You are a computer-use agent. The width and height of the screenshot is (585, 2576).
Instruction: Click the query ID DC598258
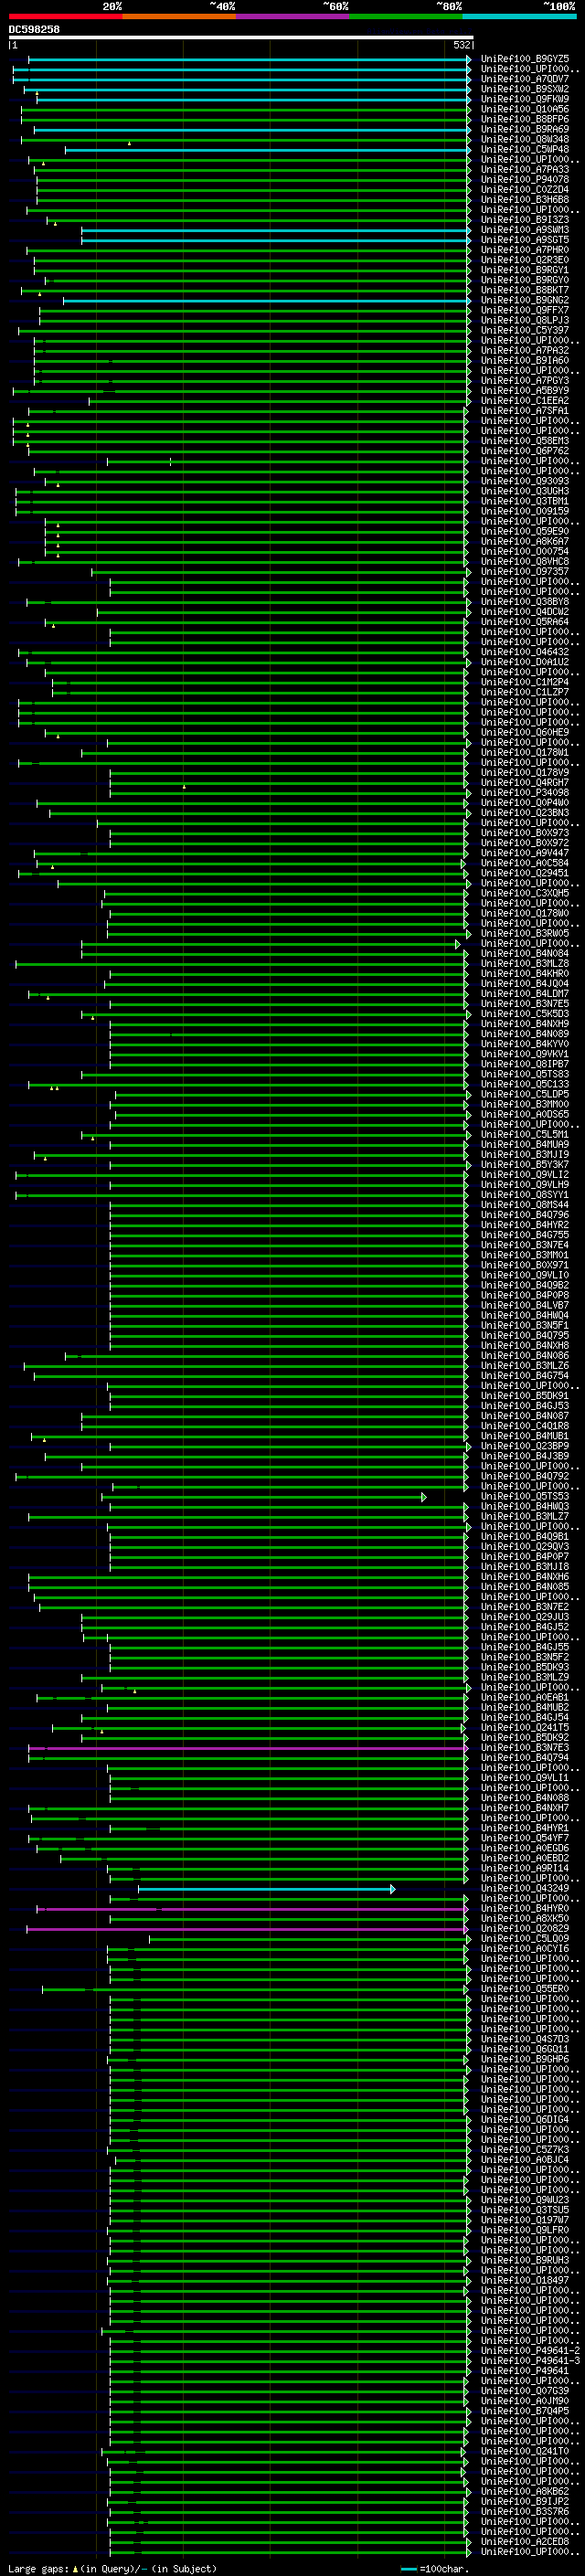click(34, 29)
